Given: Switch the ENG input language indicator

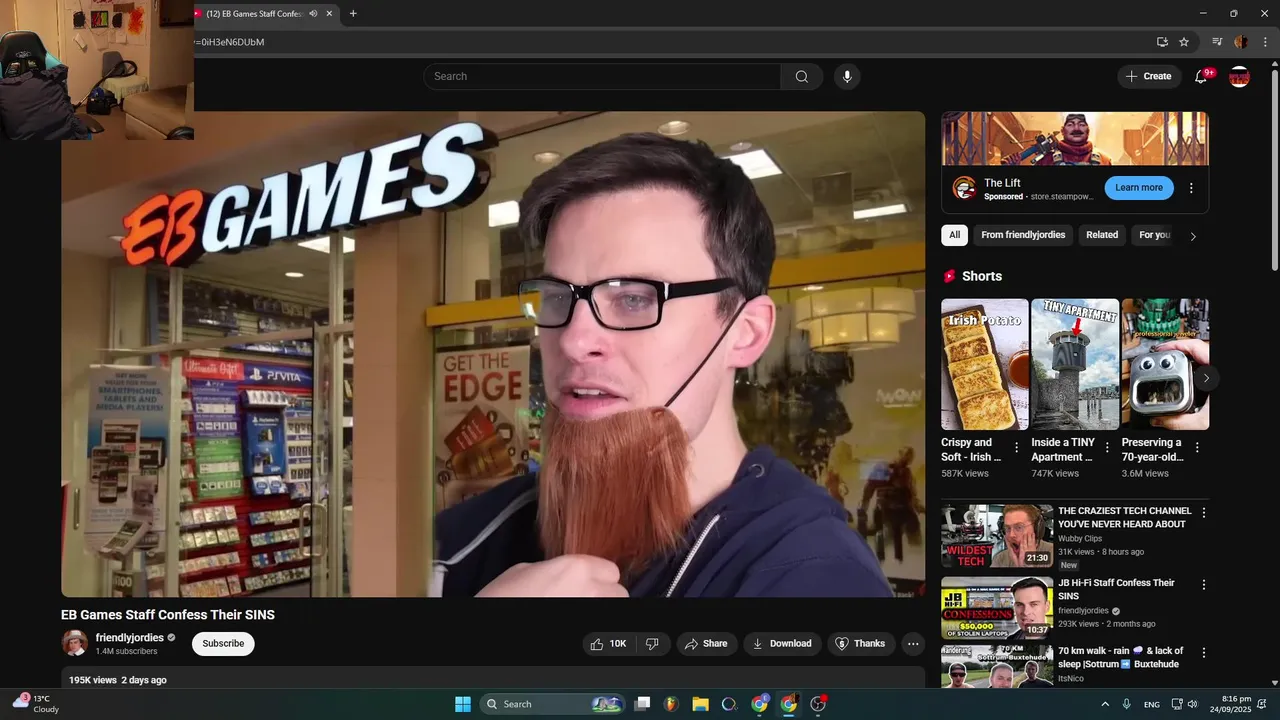Looking at the screenshot, I should tap(1152, 704).
